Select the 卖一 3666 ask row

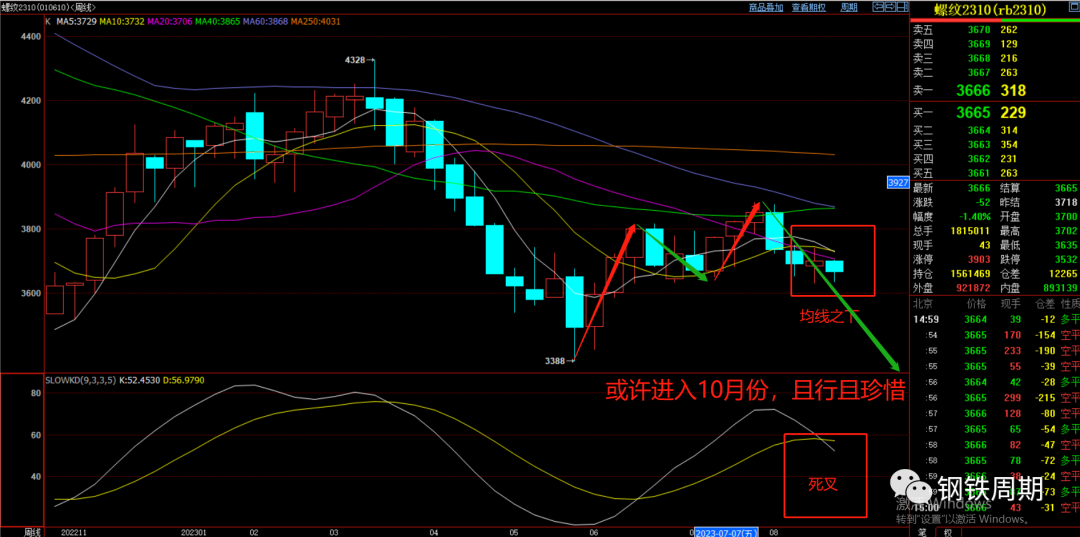995,90
